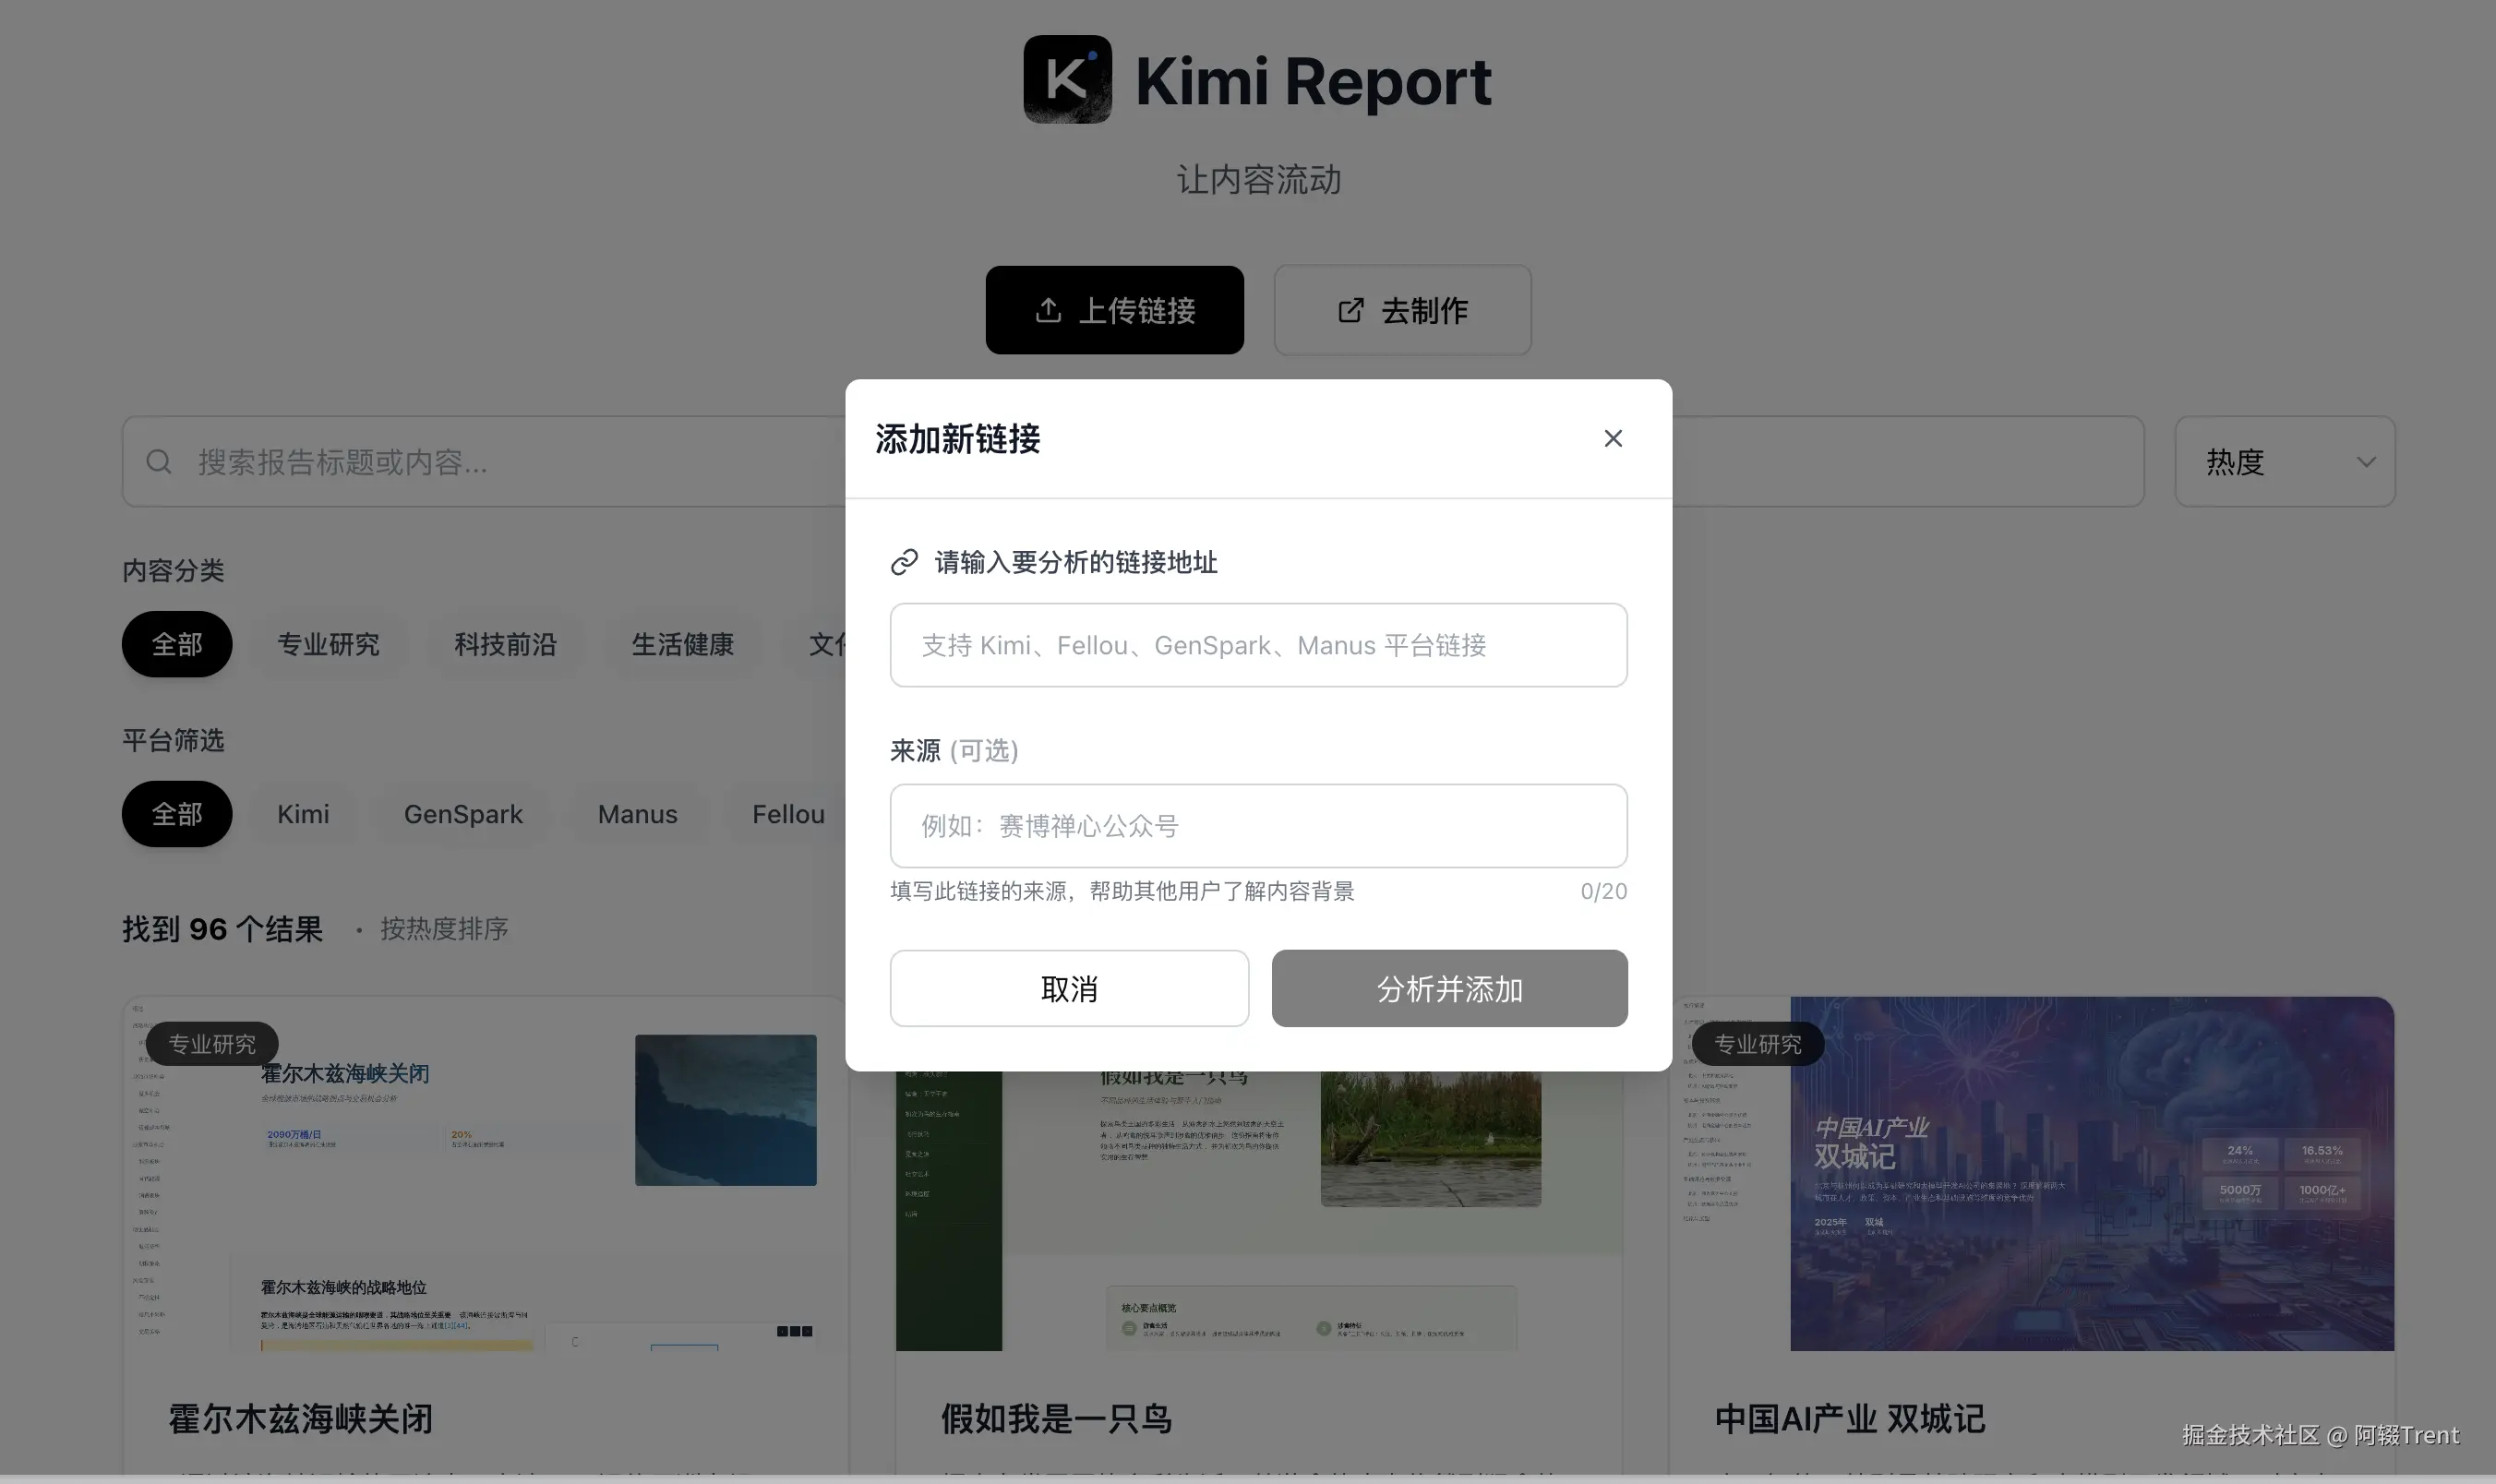
Task: Click the chevron arrow of 热度 selector
Action: click(2365, 462)
